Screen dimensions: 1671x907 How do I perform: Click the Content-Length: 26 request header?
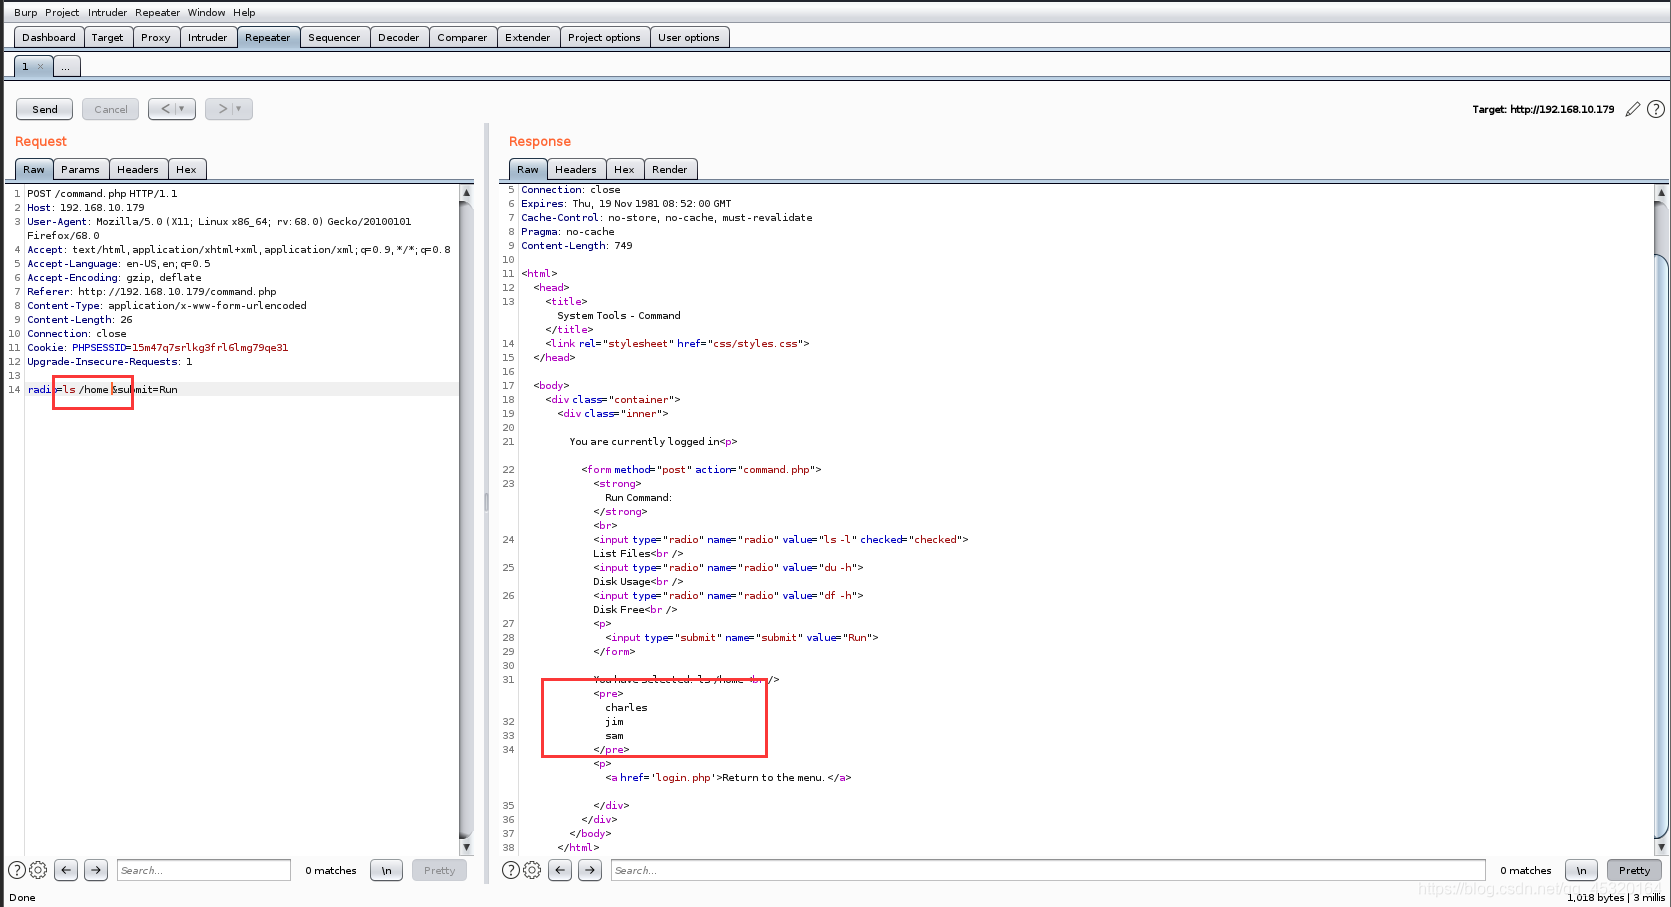[x=80, y=320]
